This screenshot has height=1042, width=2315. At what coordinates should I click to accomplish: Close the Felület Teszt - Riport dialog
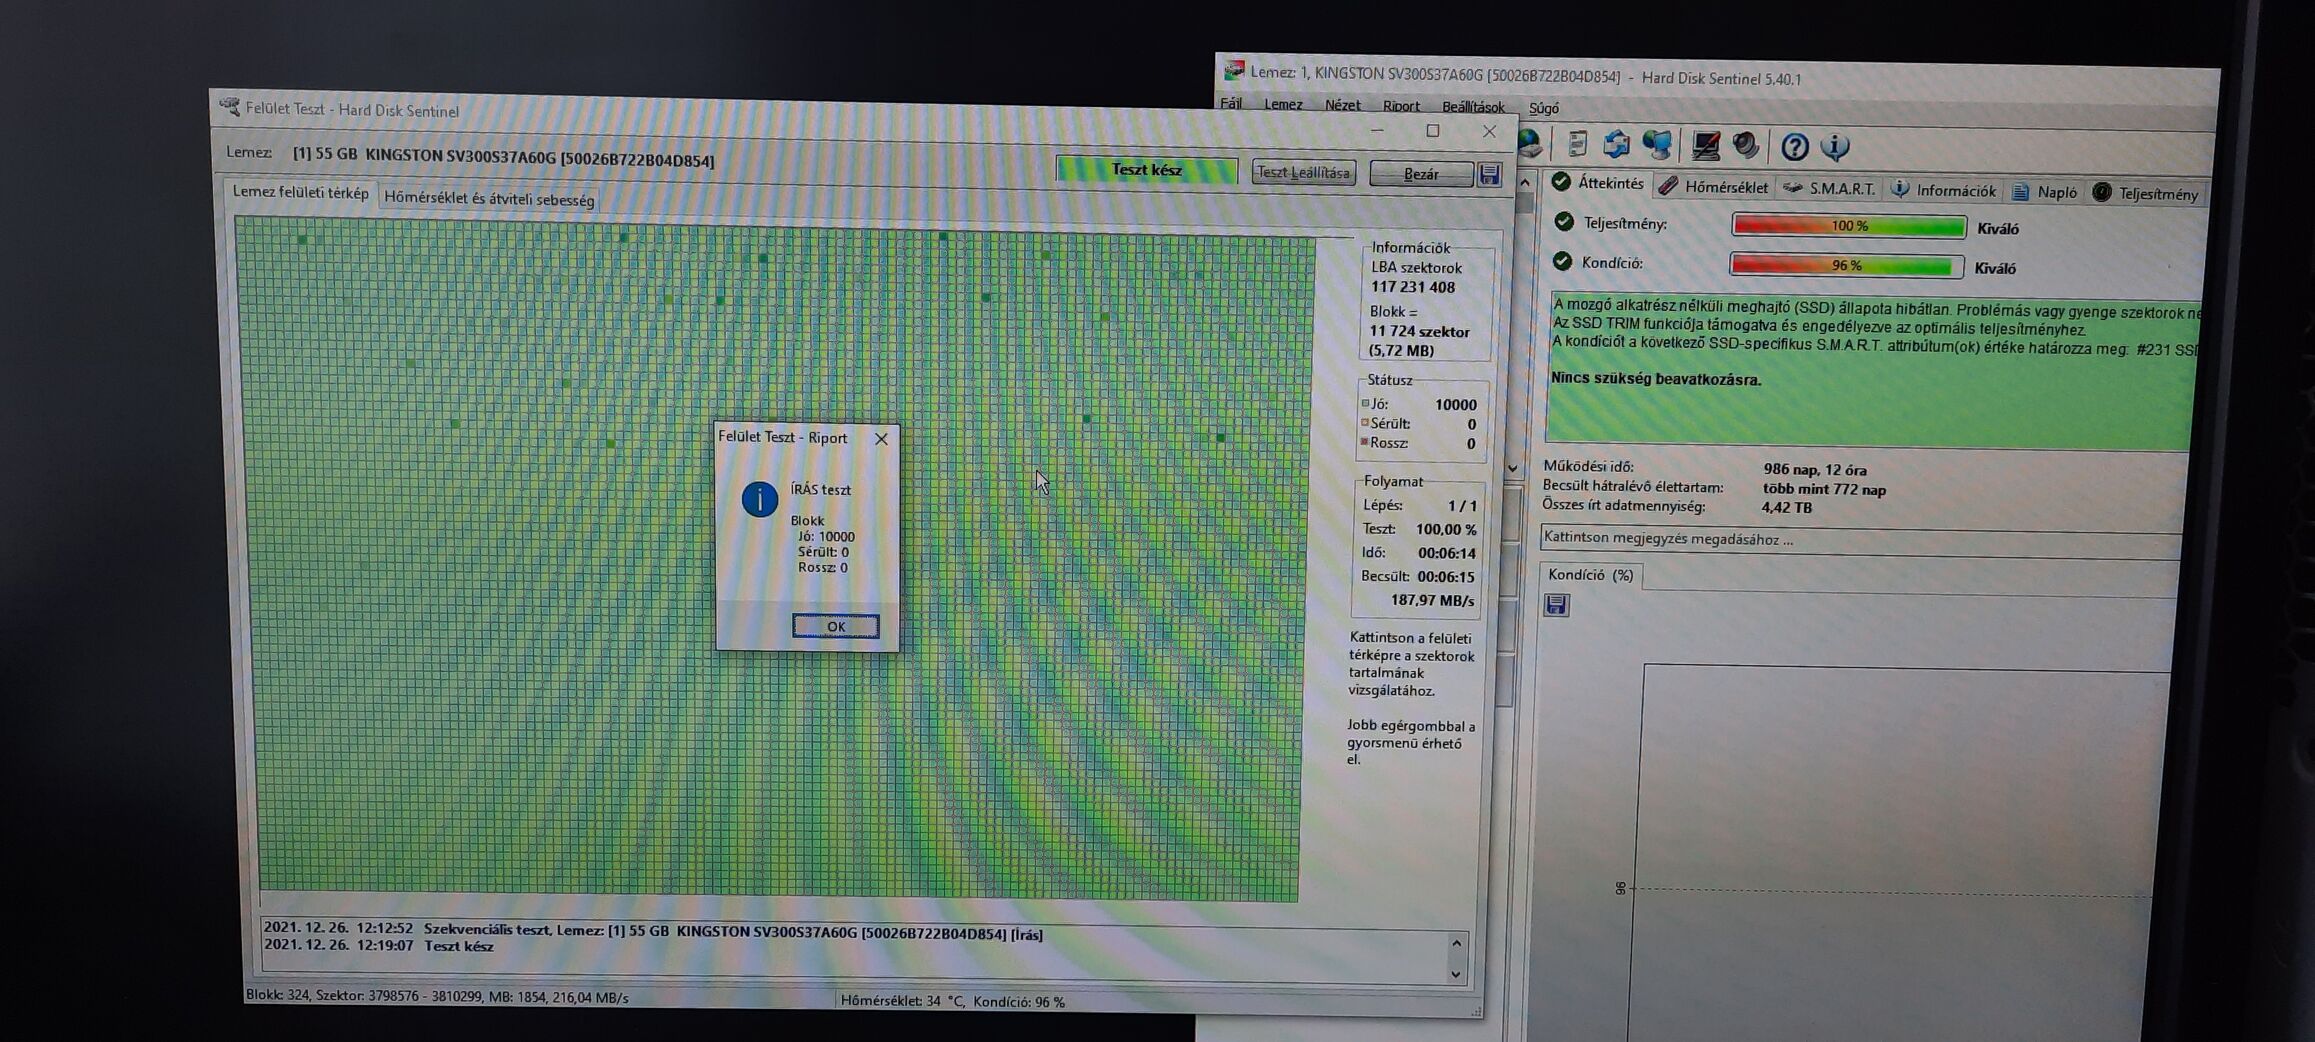click(x=881, y=439)
